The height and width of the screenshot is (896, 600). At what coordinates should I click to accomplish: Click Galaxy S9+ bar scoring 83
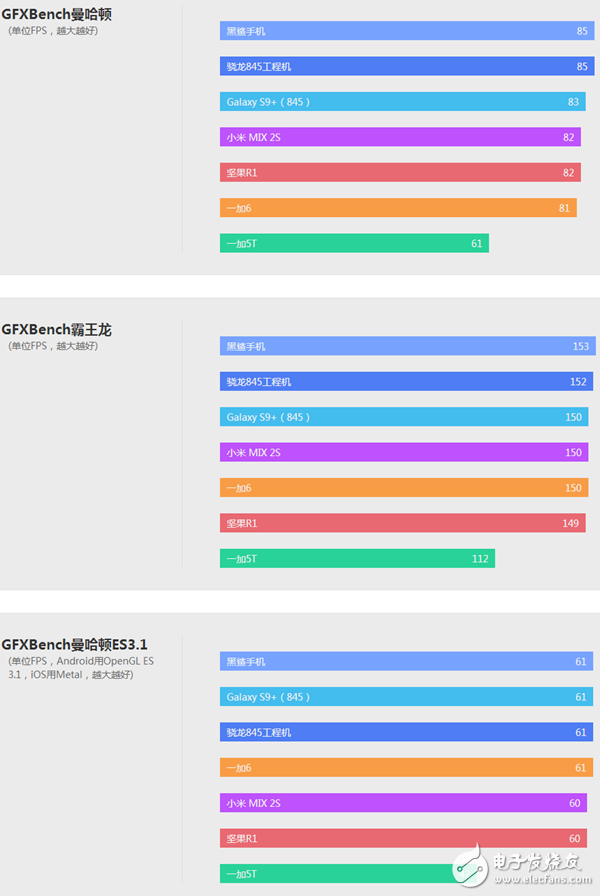[402, 102]
